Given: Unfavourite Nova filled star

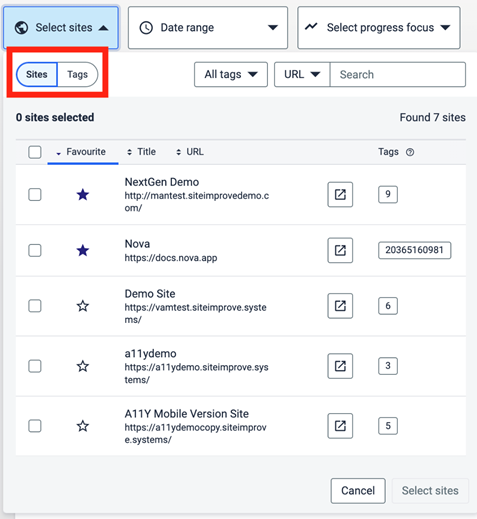Looking at the screenshot, I should tap(83, 250).
